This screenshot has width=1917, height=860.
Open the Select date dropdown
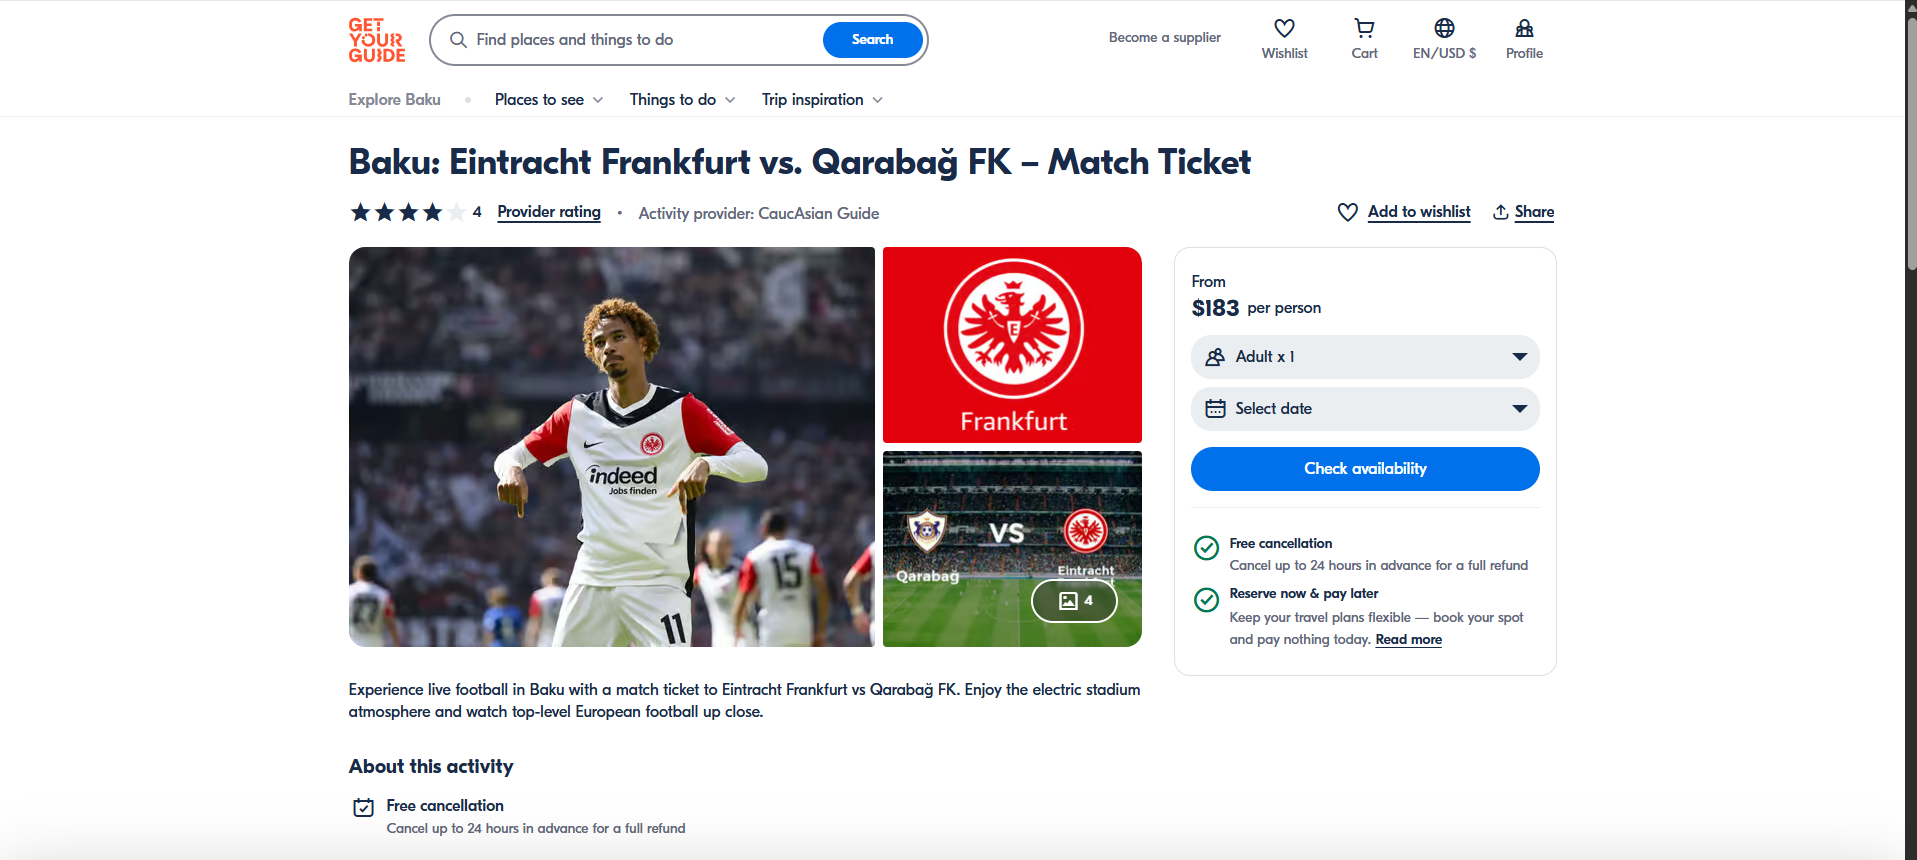(x=1364, y=409)
